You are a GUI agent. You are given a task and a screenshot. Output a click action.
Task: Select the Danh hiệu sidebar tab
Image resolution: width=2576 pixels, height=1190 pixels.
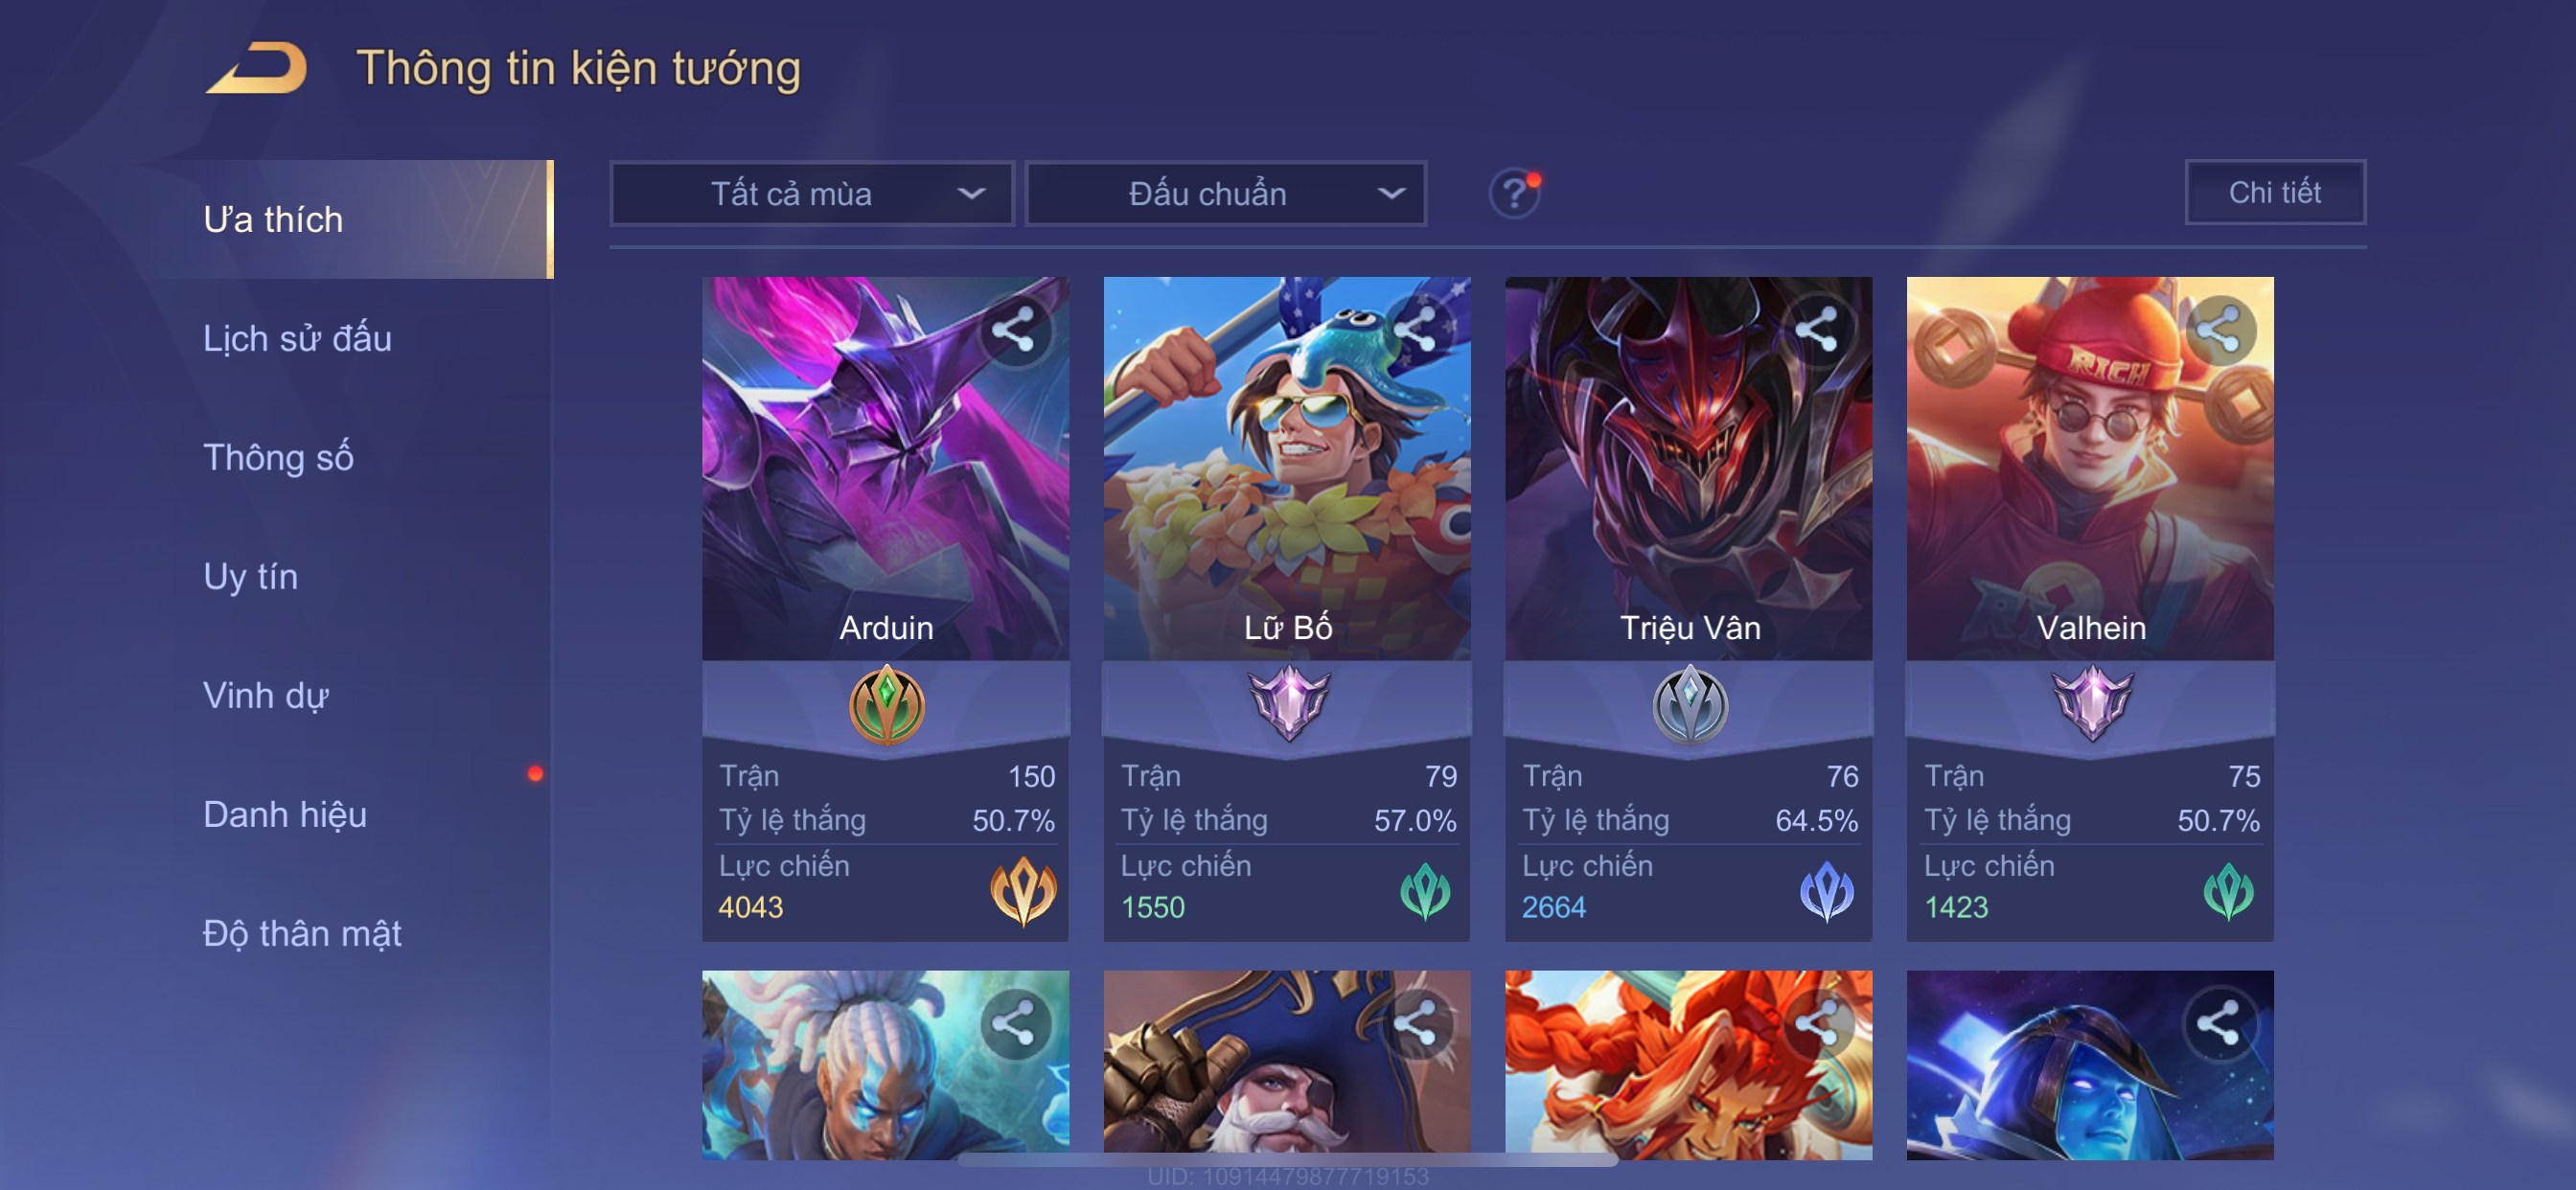(285, 814)
